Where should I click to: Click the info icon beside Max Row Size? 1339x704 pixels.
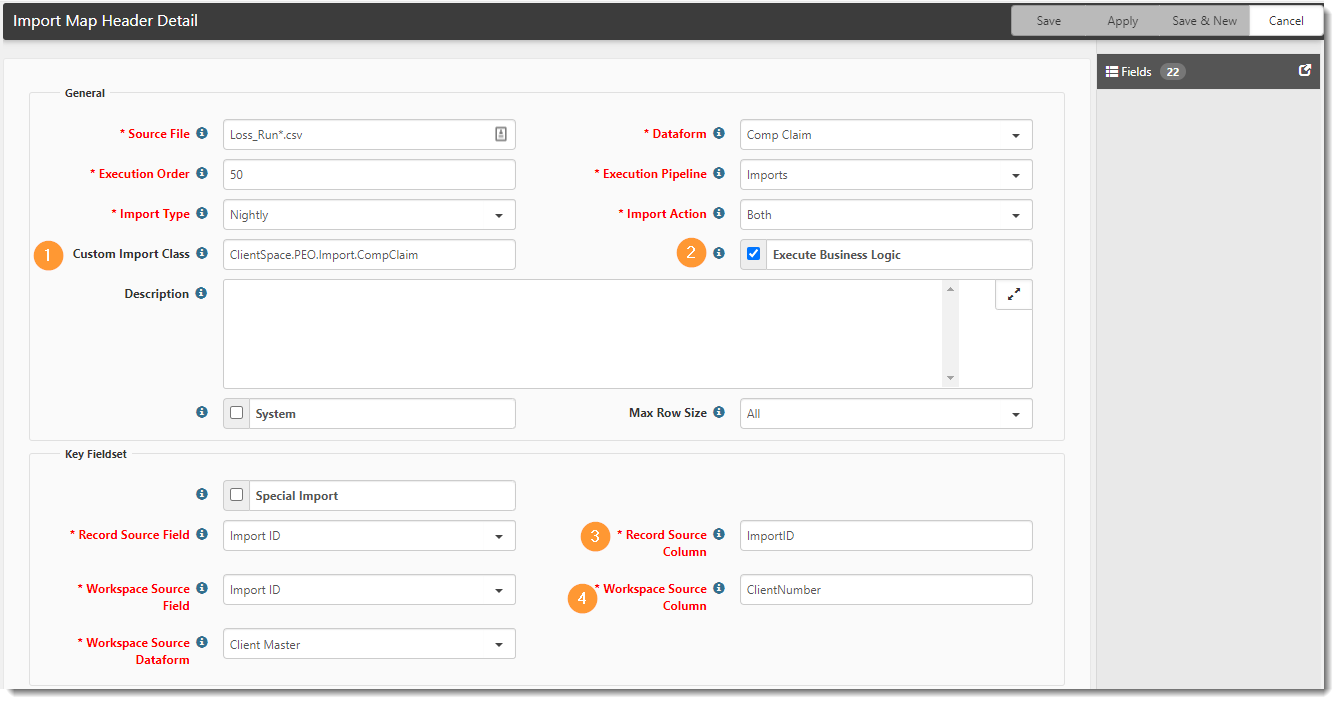(719, 412)
